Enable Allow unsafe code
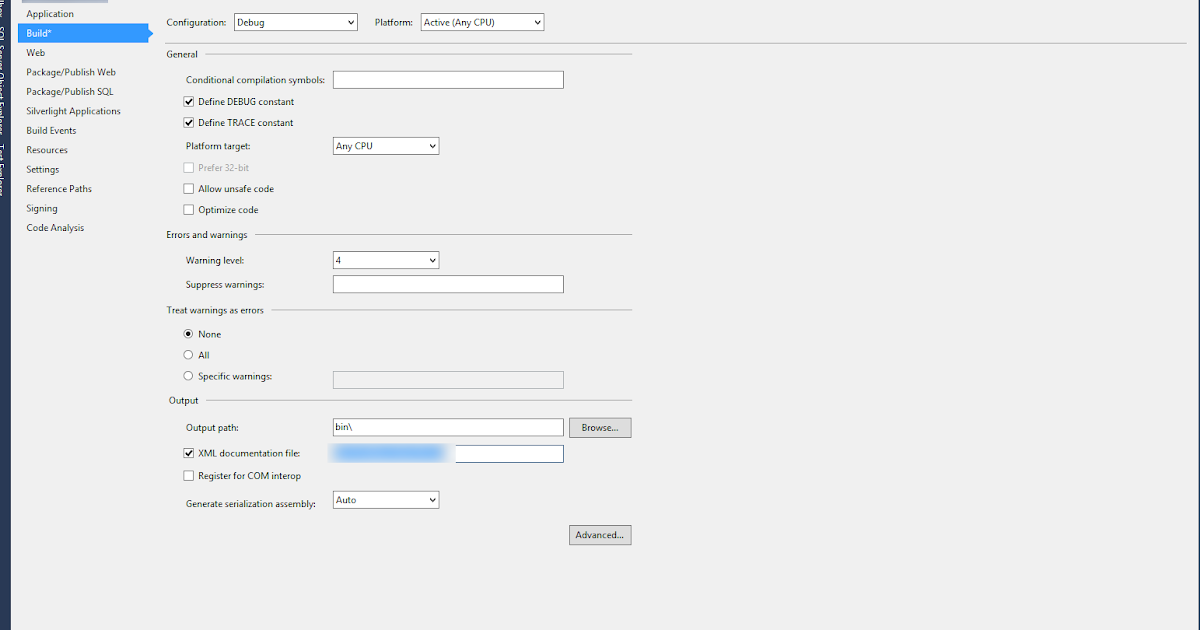The height and width of the screenshot is (630, 1200). (188, 188)
